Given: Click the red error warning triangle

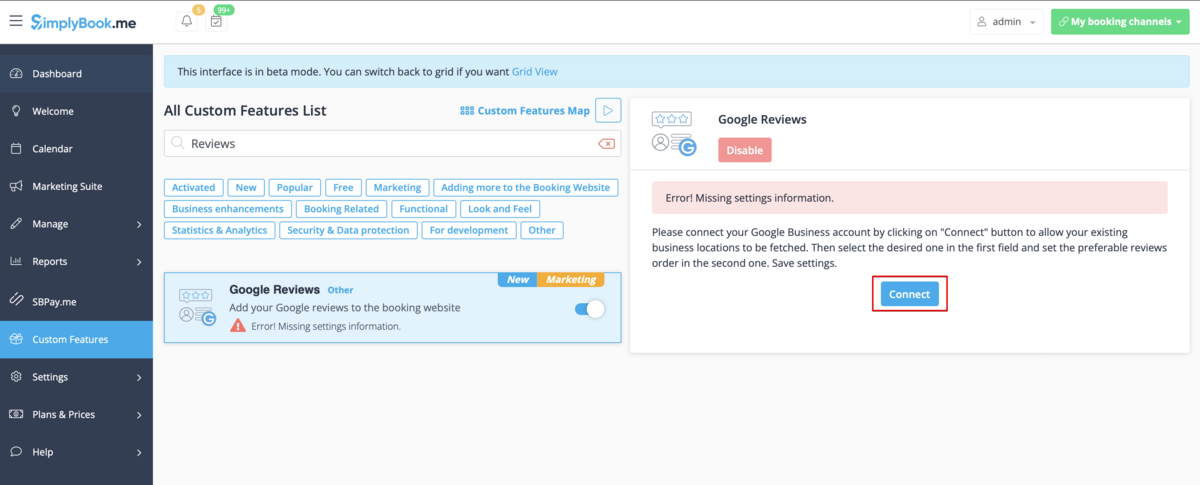Looking at the screenshot, I should click(237, 326).
